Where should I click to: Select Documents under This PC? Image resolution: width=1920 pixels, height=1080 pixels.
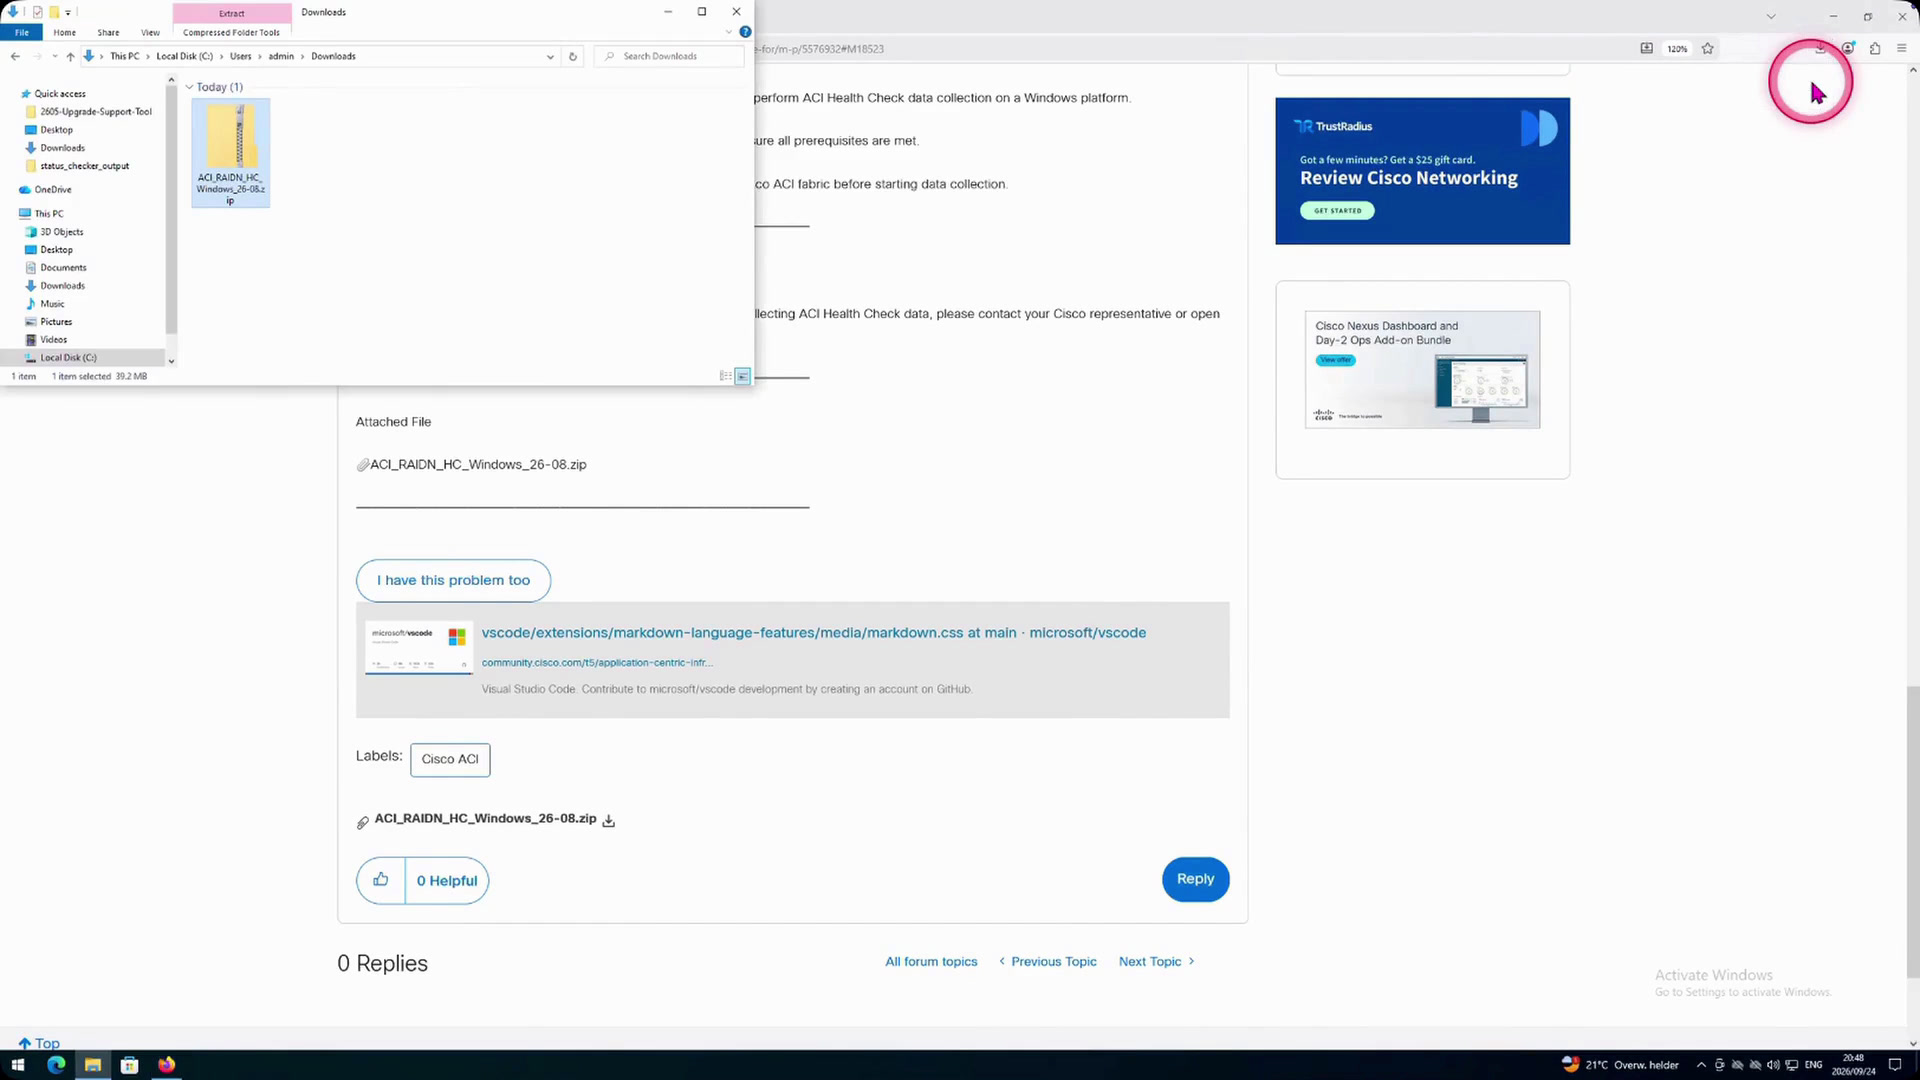tap(63, 268)
